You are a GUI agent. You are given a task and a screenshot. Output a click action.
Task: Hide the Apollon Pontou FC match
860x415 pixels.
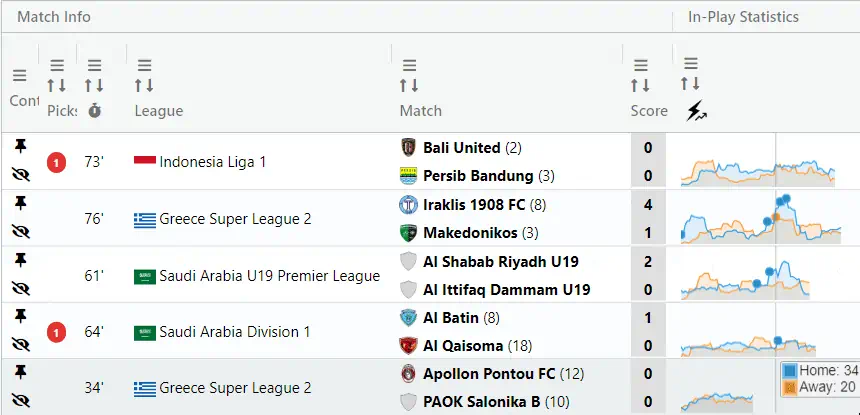(x=20, y=400)
